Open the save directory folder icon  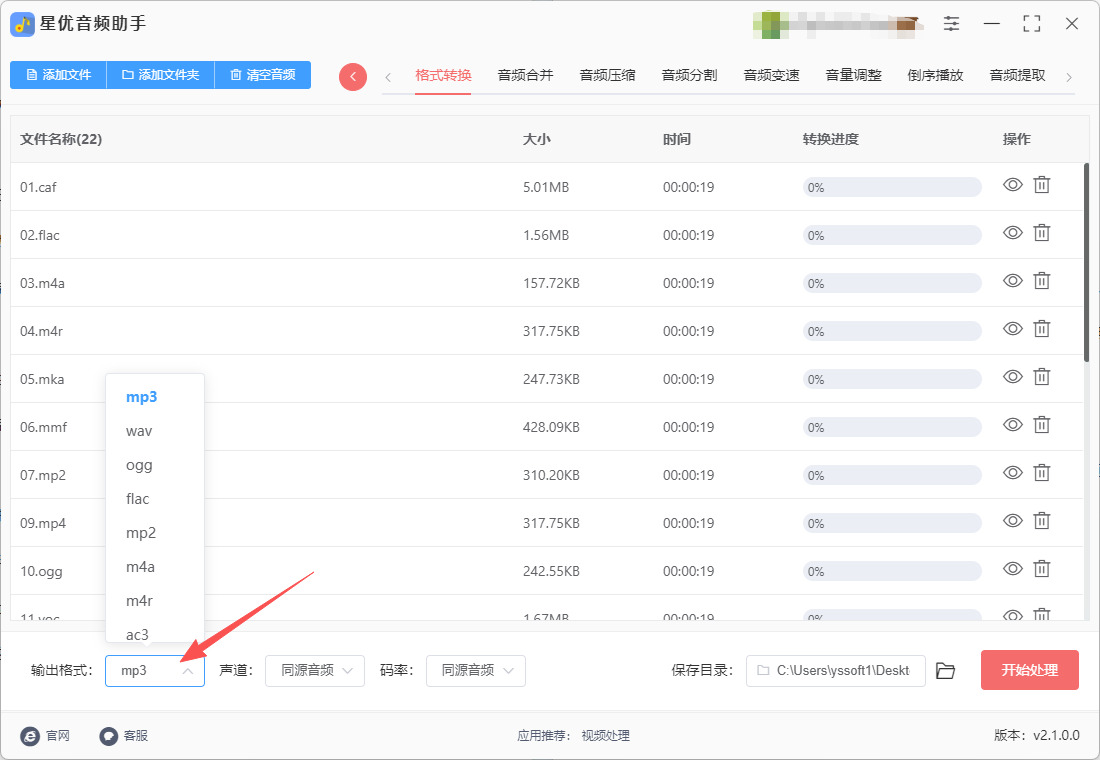pos(945,671)
